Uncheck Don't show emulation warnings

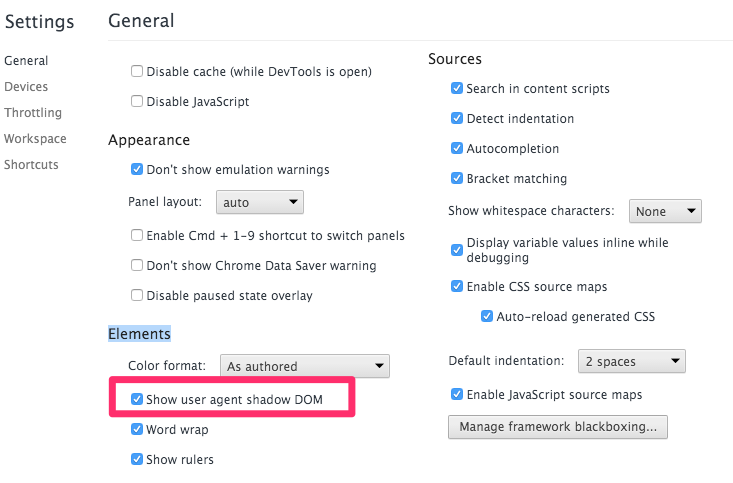137,170
